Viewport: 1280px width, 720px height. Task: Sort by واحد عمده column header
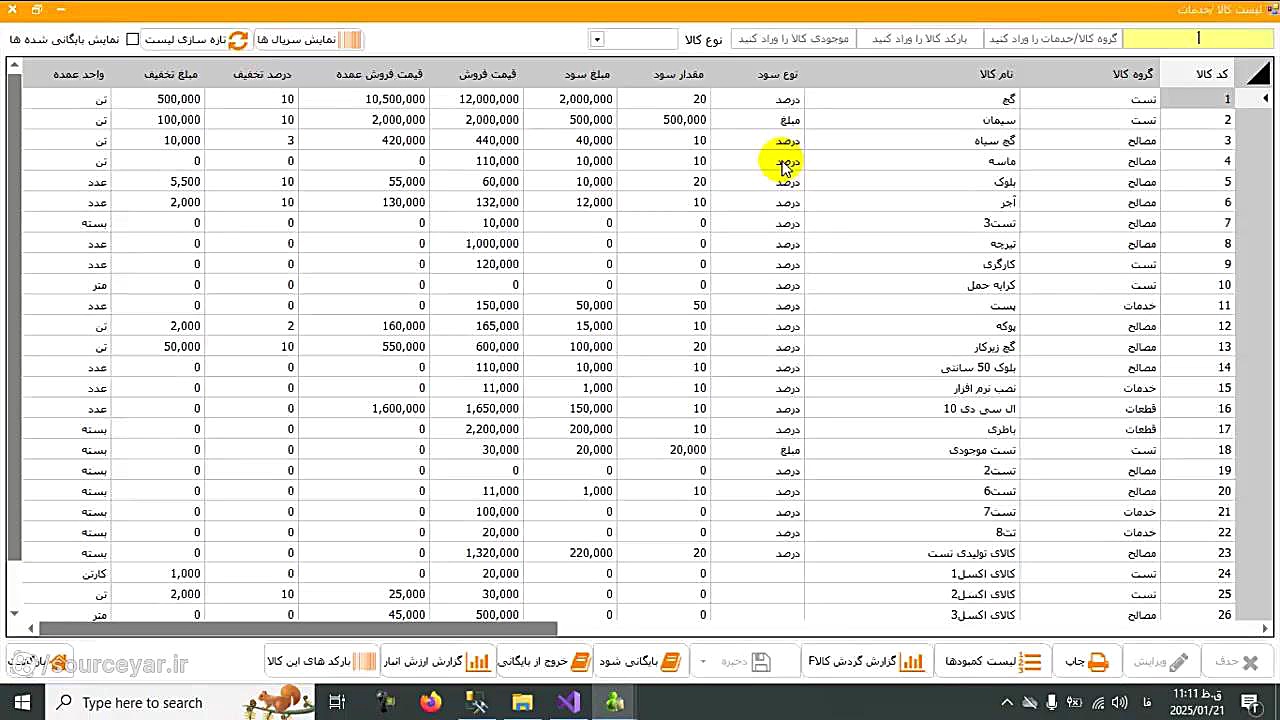[66, 74]
